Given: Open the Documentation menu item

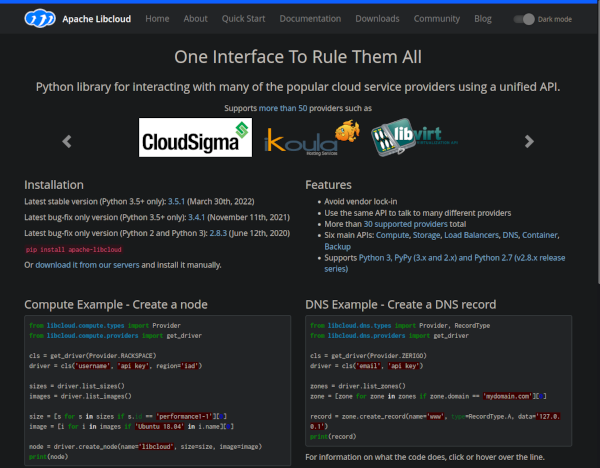Looking at the screenshot, I should tap(310, 19).
